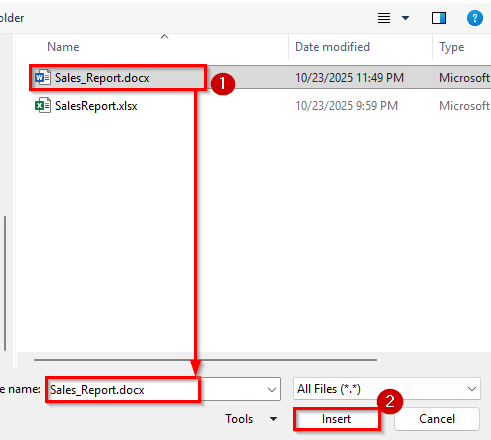Screen dimensions: 491x440
Task: Click the Type cell of SalesReport.xlsx
Action: [464, 106]
